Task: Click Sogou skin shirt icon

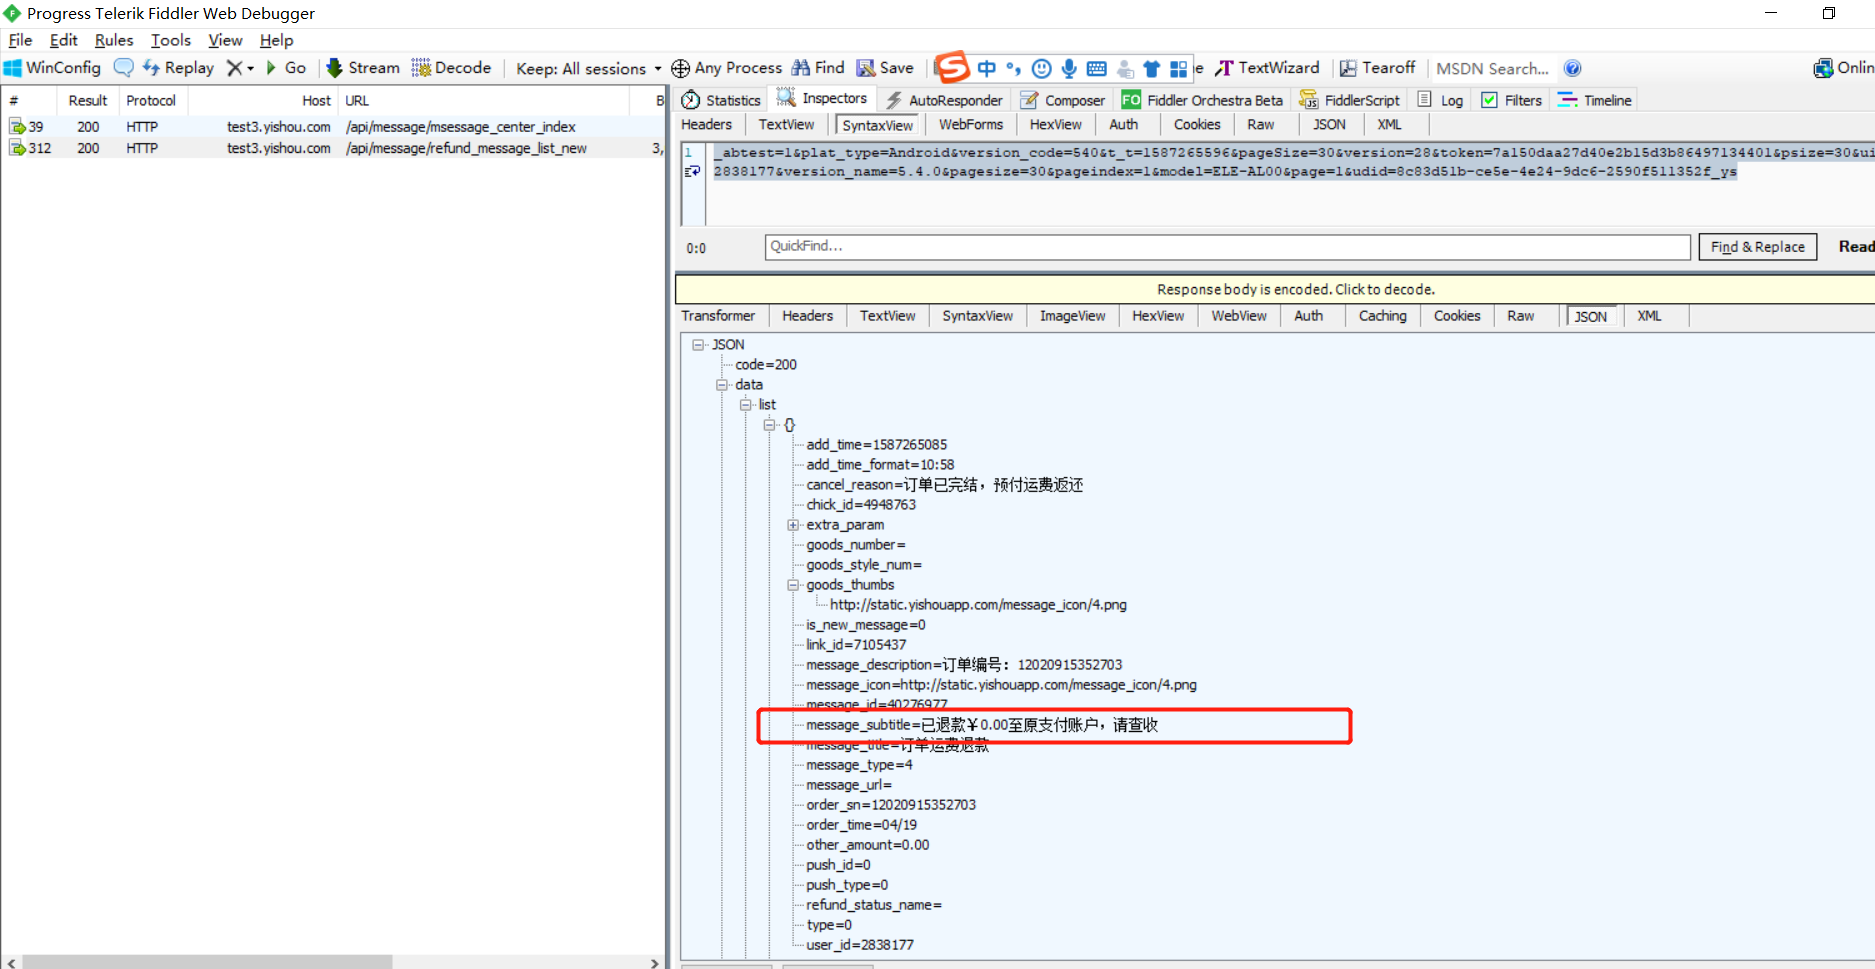Action: point(1152,68)
